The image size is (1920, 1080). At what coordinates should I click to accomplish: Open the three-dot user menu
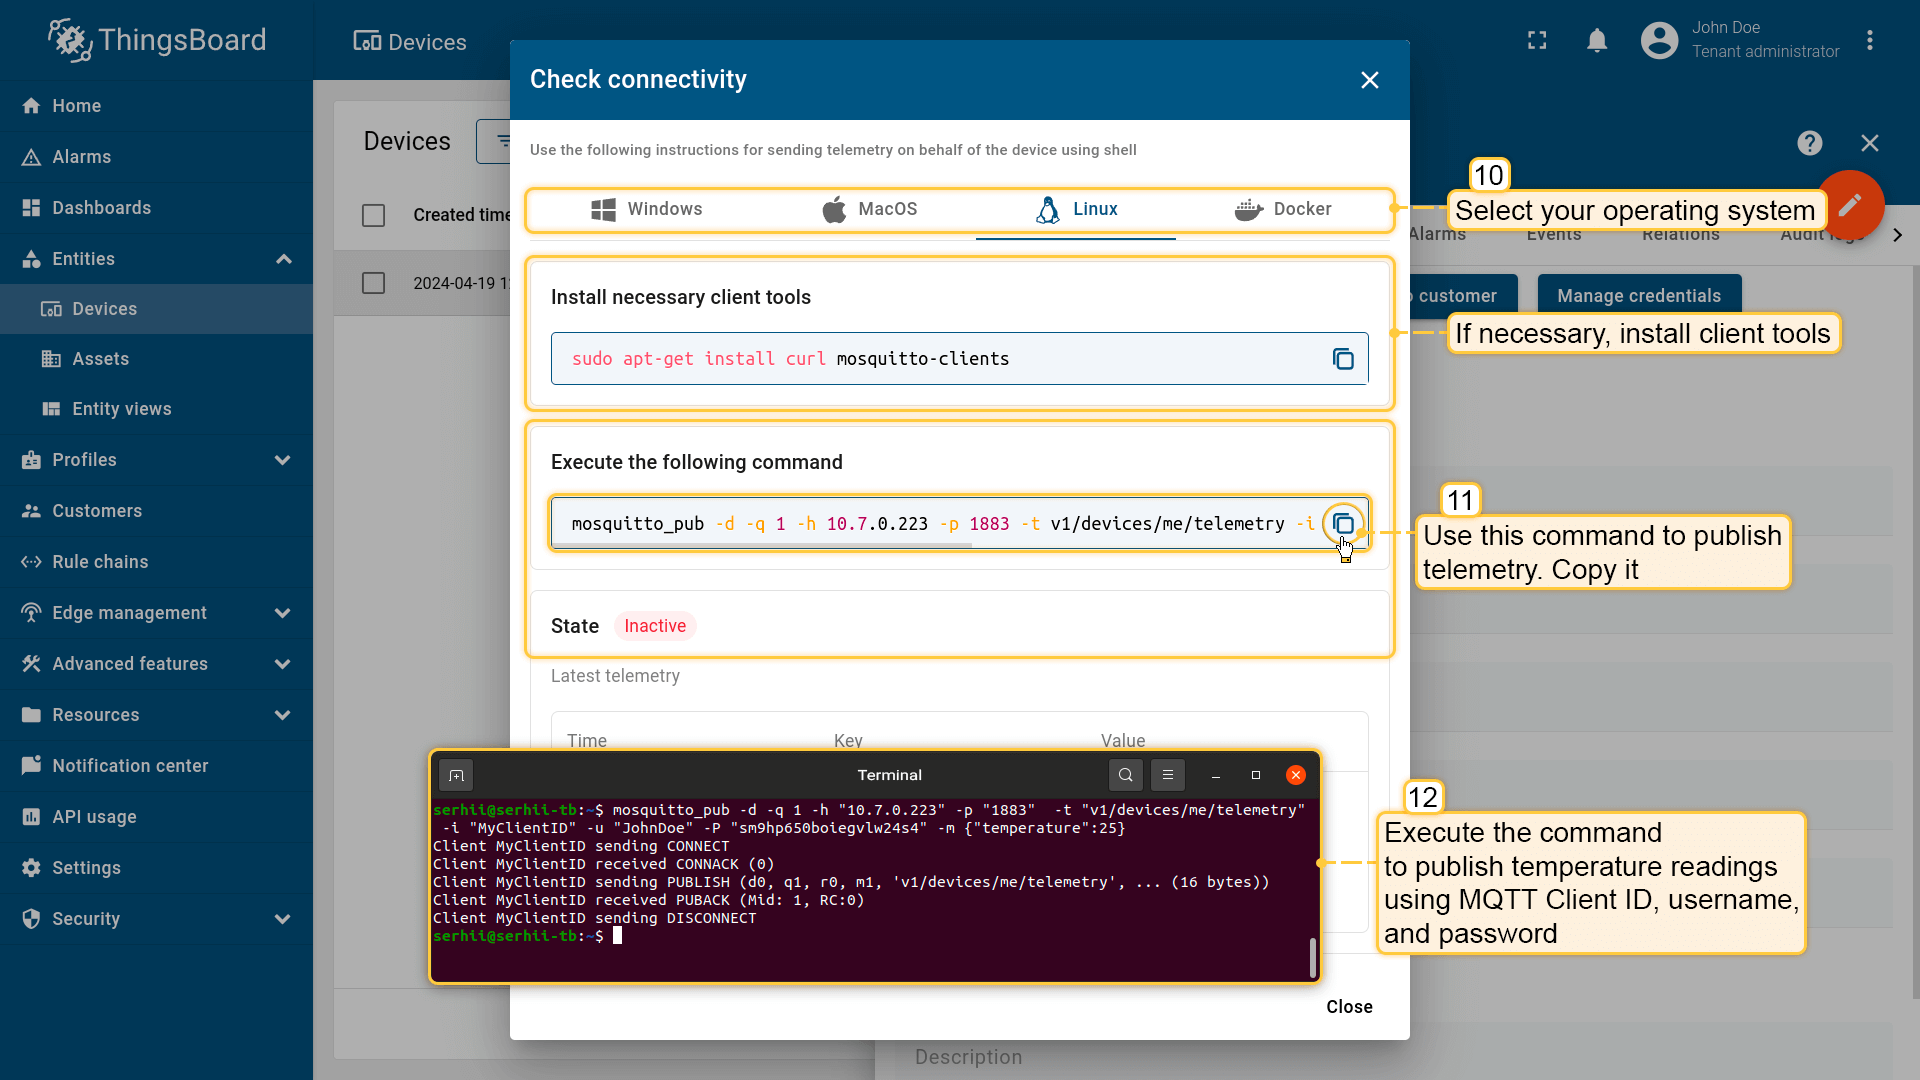(1869, 41)
